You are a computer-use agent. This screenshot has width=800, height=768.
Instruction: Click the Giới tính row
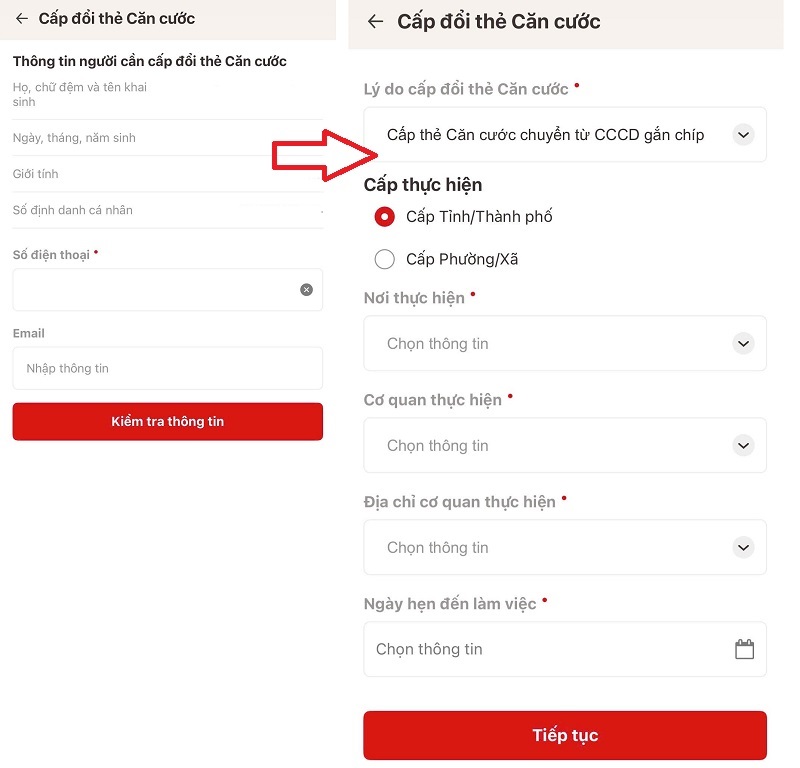[167, 174]
